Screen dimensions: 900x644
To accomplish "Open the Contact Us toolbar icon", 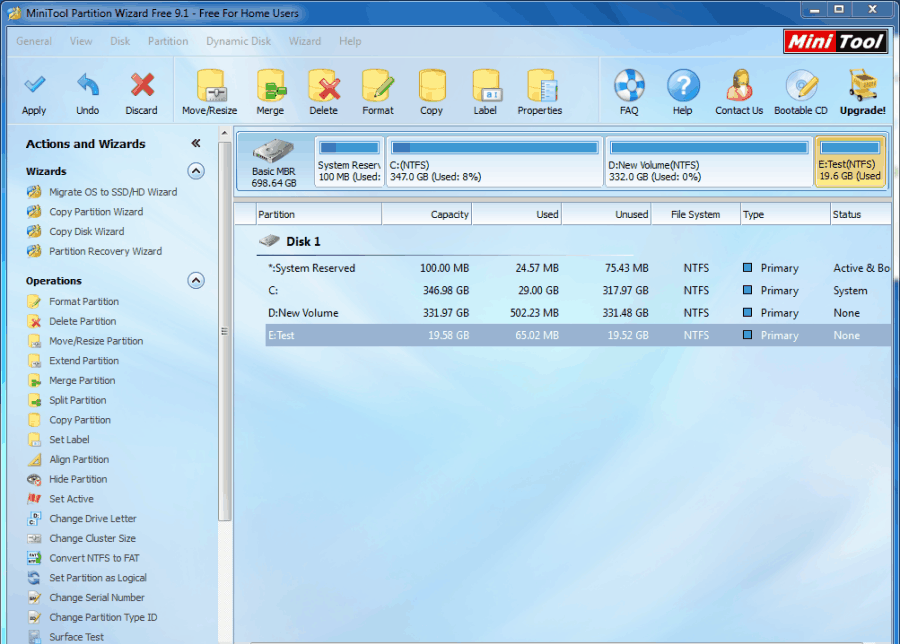I will (x=739, y=93).
